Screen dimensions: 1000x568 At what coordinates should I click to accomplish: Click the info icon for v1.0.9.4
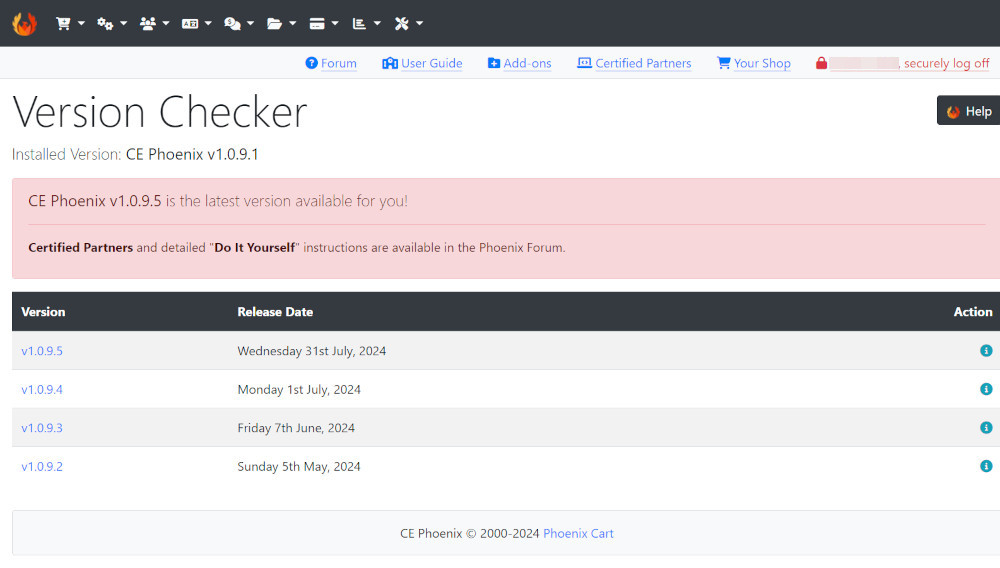click(986, 389)
